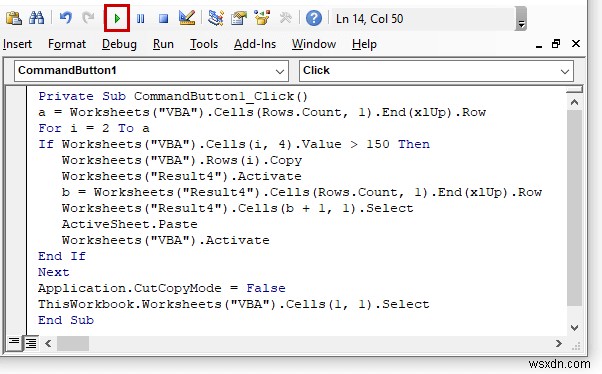Viewport: 602px width, 374px height.
Task: Open Find with the binoculars icon
Action: pyautogui.click(x=37, y=18)
